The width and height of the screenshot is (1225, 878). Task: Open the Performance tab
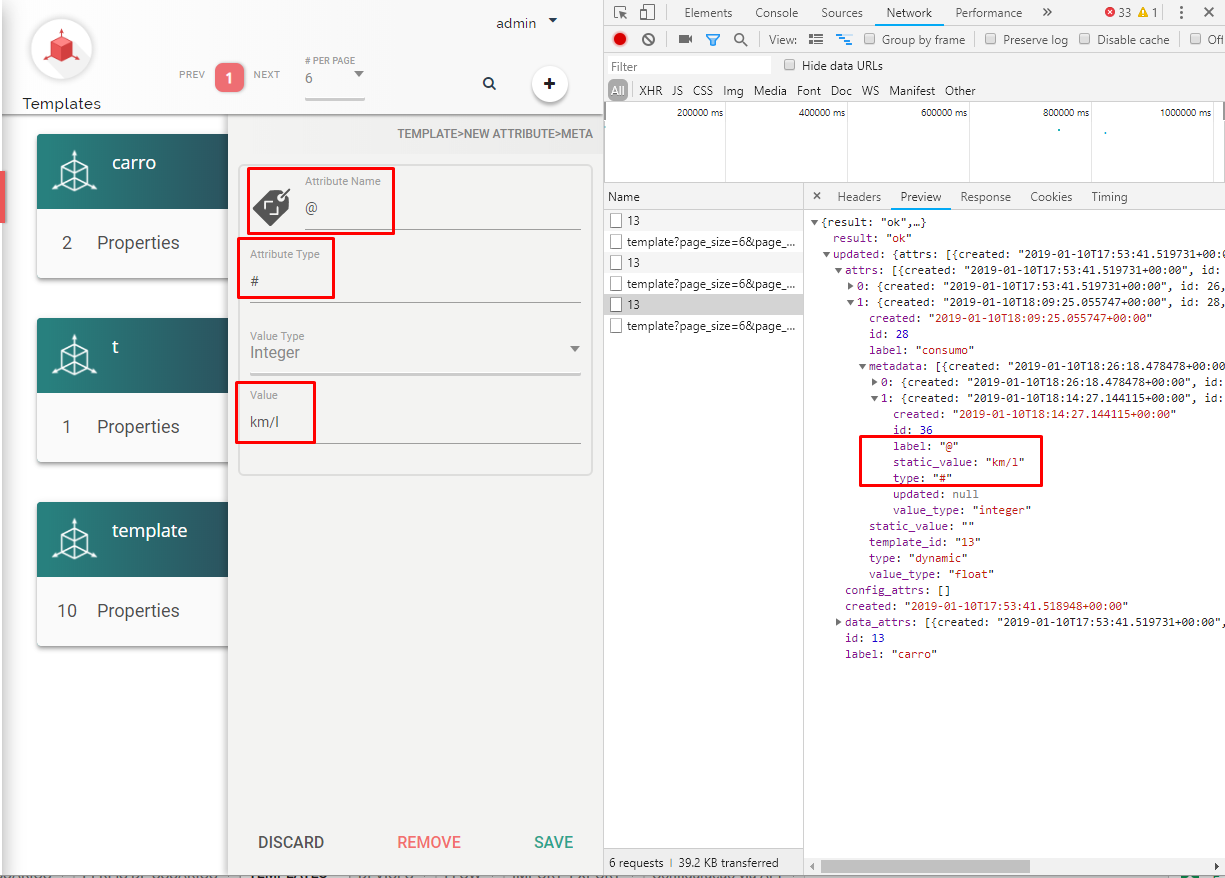tap(988, 13)
